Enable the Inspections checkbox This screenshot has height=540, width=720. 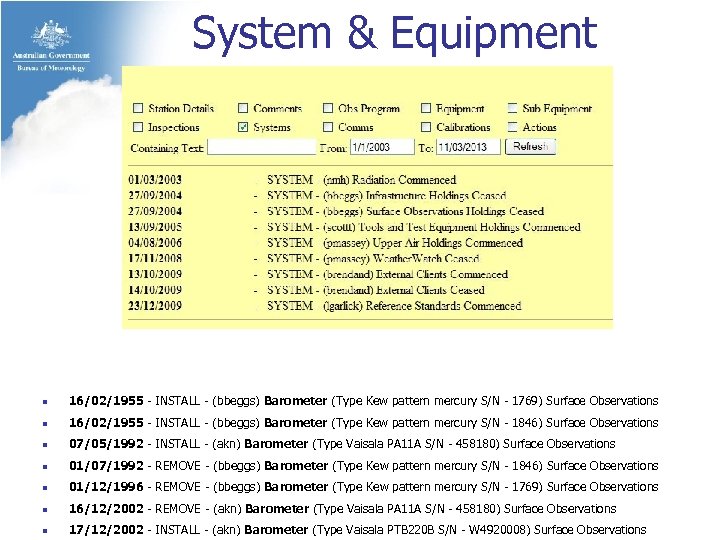(138, 127)
